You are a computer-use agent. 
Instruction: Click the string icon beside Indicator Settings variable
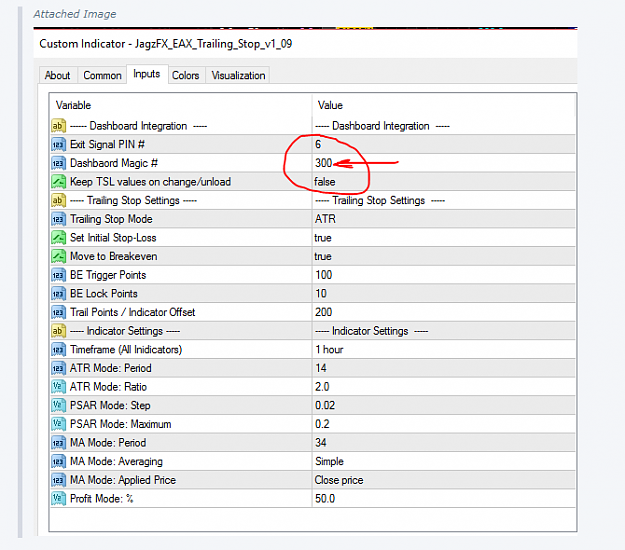[58, 331]
